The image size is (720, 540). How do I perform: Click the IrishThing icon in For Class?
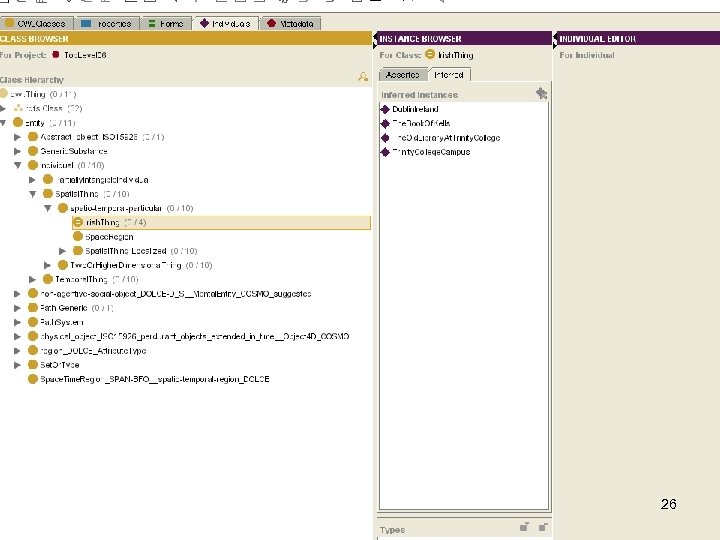pyautogui.click(x=430, y=54)
